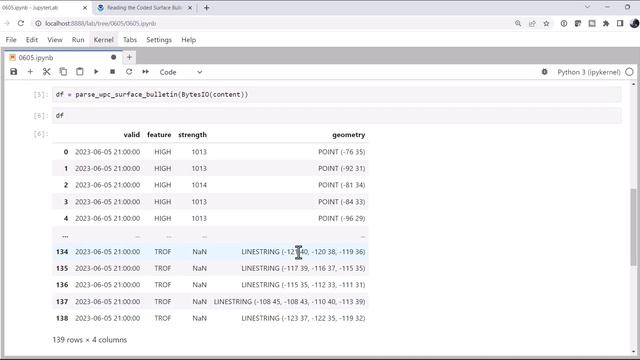This screenshot has width=640, height=360.
Task: Open the Help menu
Action: (189, 40)
